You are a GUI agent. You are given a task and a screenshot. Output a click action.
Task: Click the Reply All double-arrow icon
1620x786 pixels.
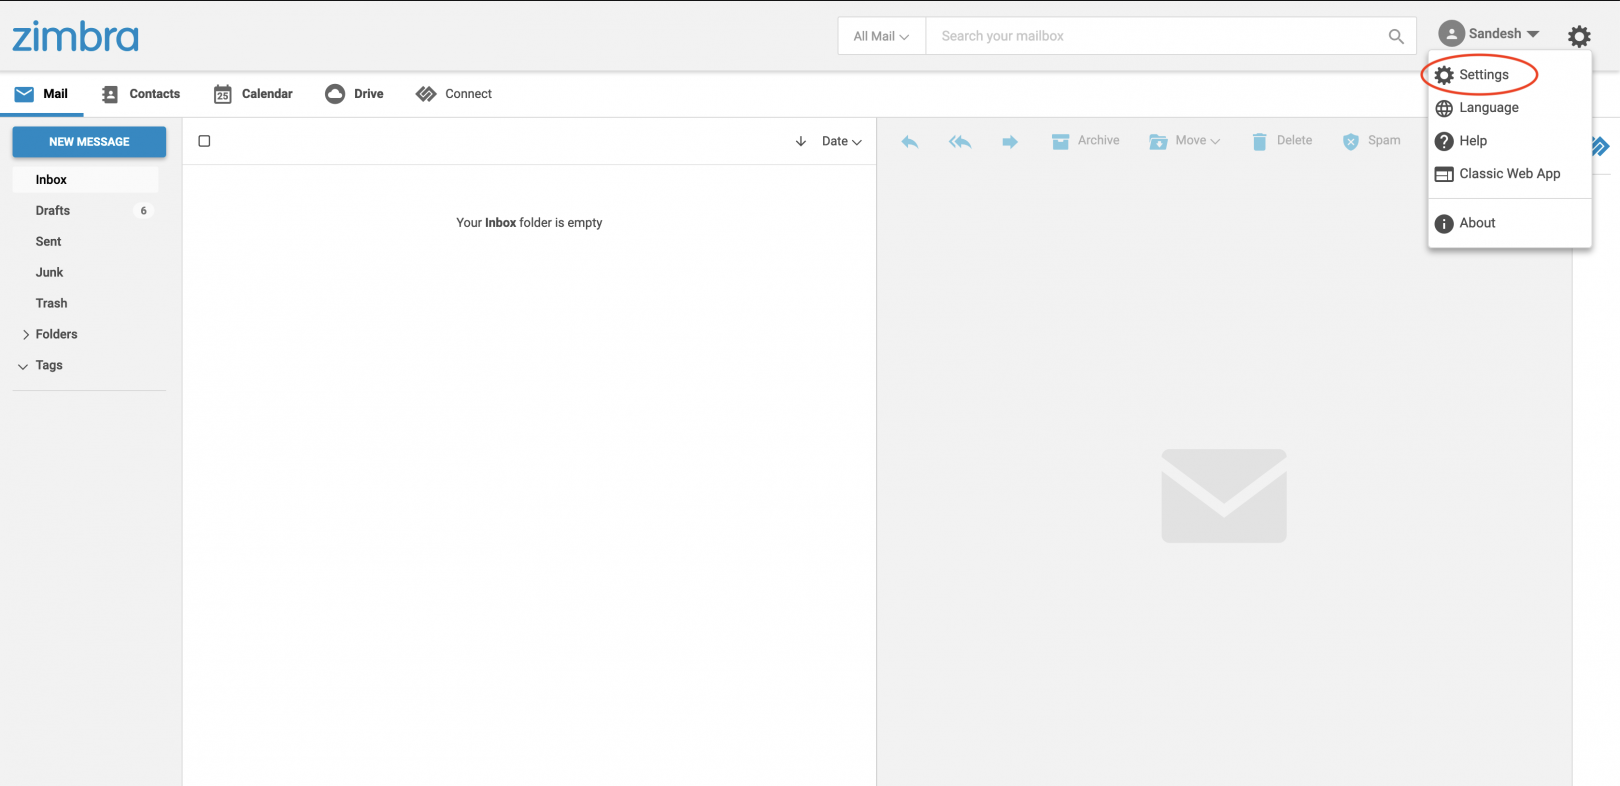(960, 142)
